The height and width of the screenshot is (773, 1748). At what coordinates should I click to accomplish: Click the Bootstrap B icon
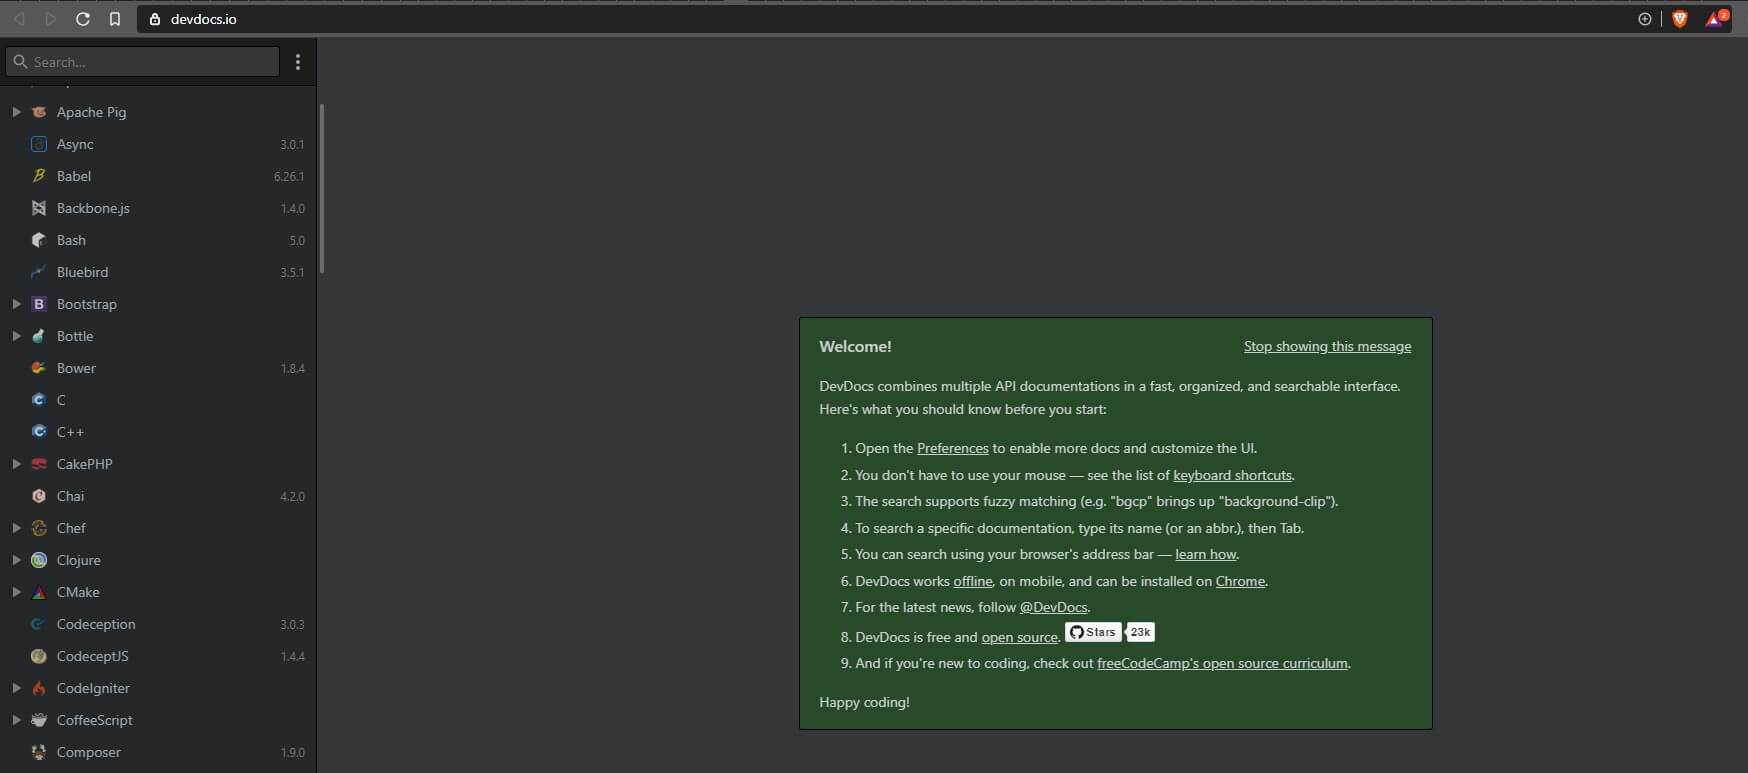tap(39, 304)
